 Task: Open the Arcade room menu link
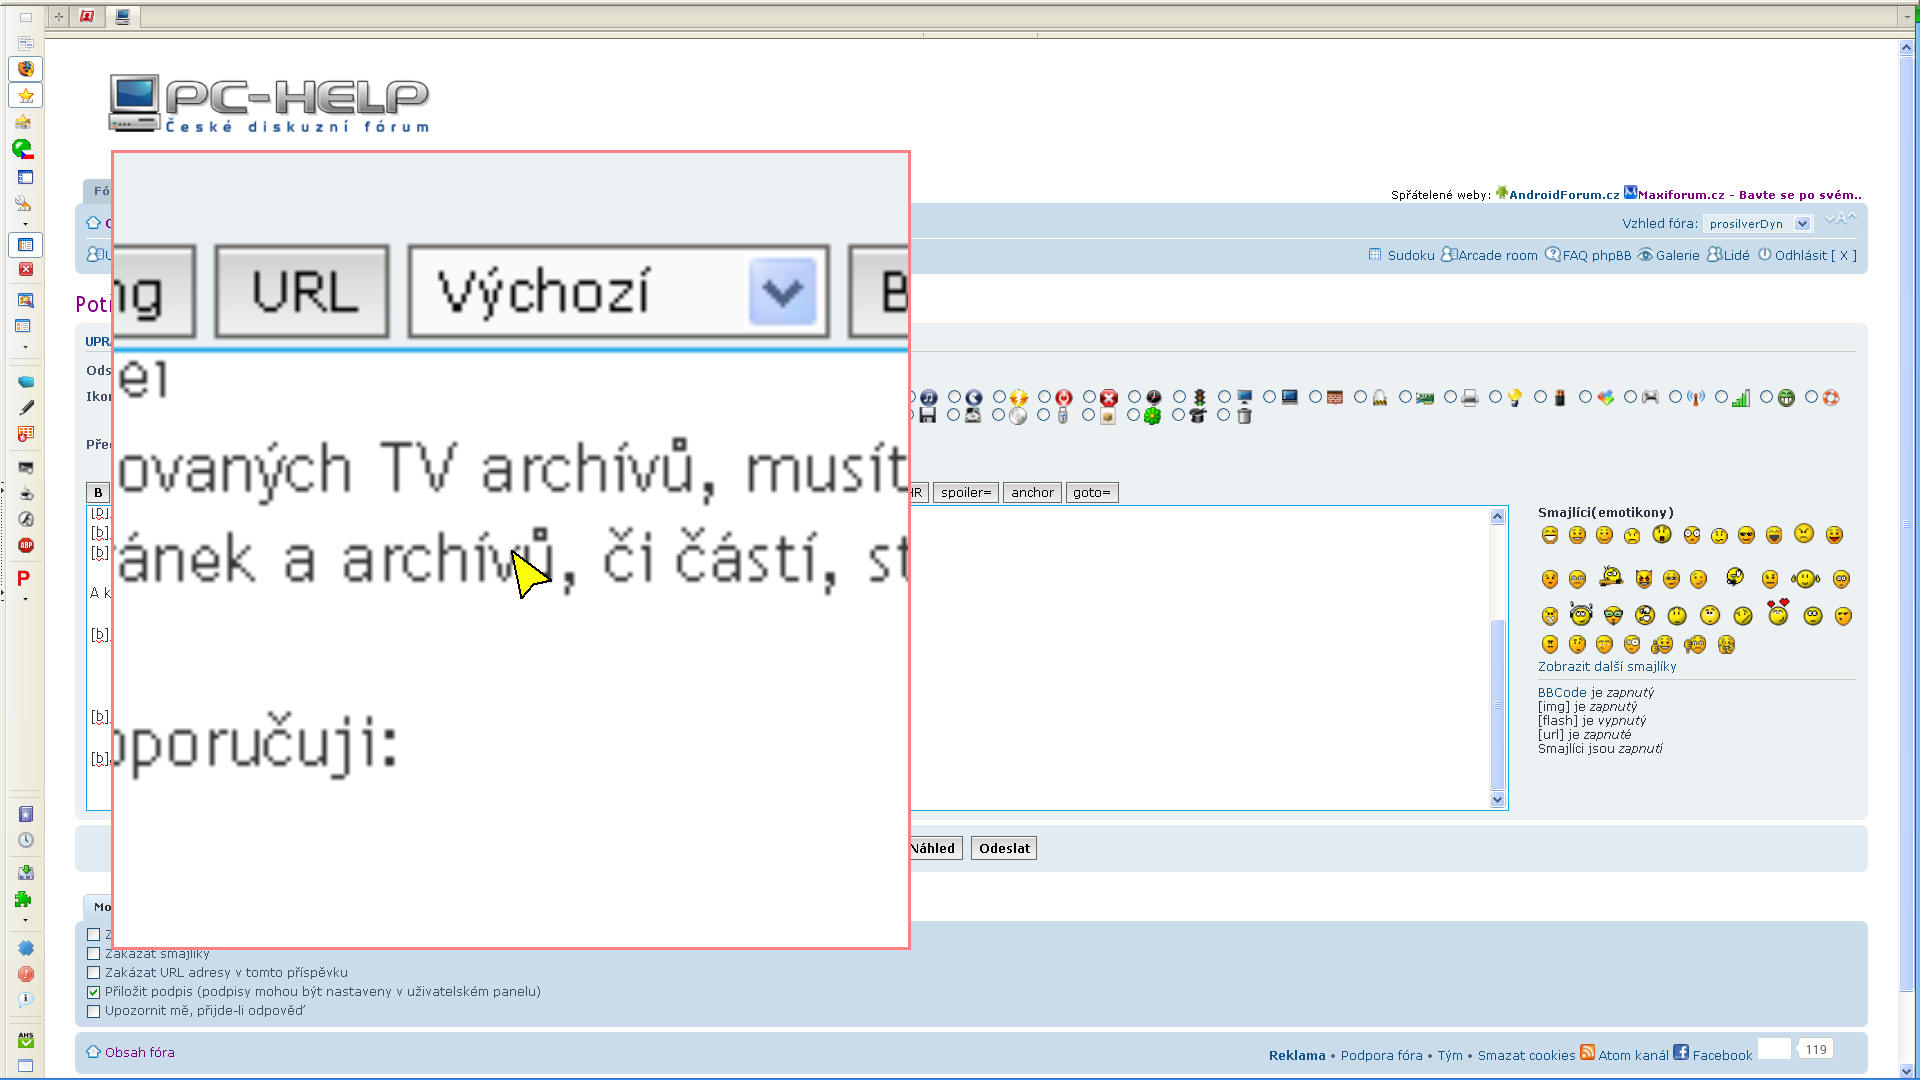[1497, 255]
